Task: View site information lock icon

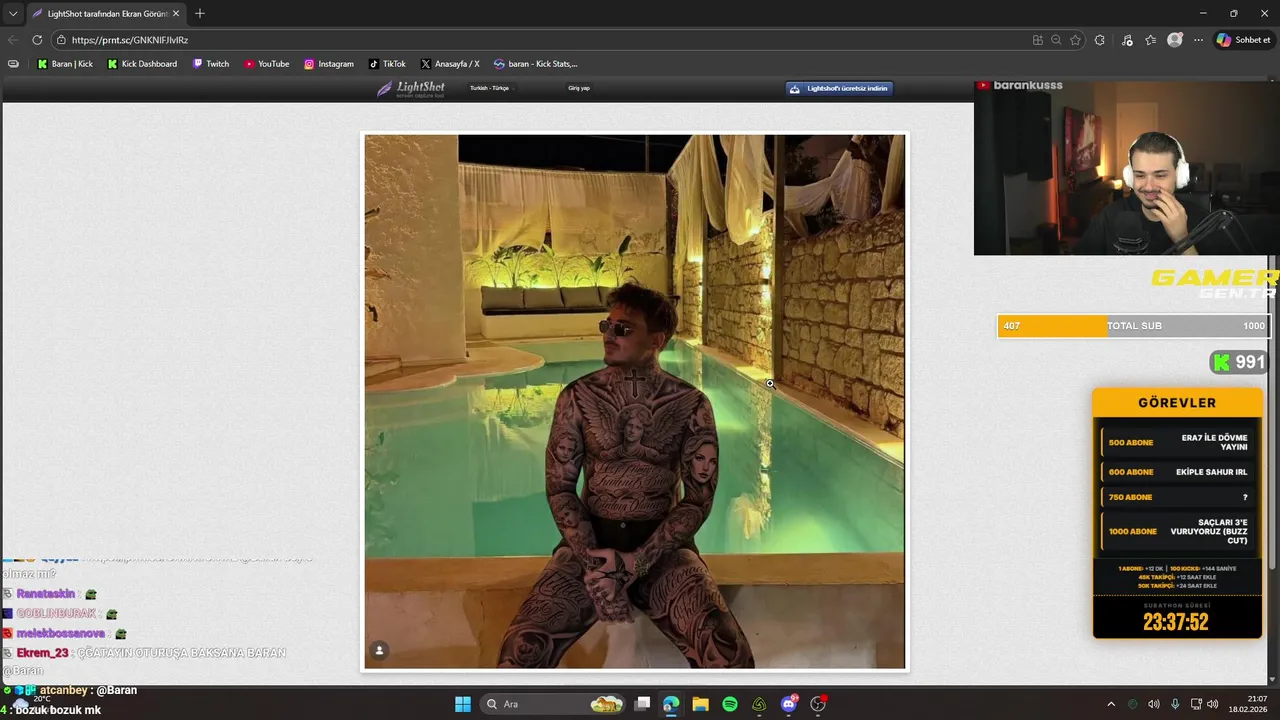Action: point(61,40)
